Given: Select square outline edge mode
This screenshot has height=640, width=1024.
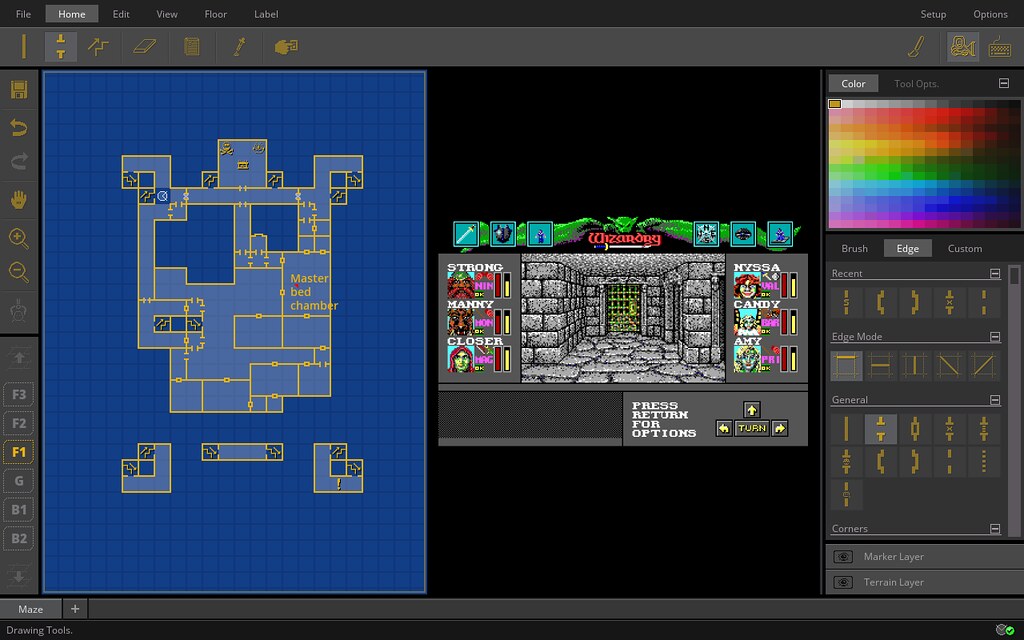Looking at the screenshot, I should click(846, 366).
